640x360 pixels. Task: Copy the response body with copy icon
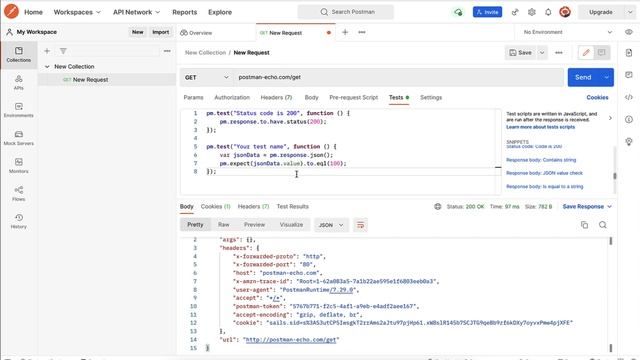584,225
